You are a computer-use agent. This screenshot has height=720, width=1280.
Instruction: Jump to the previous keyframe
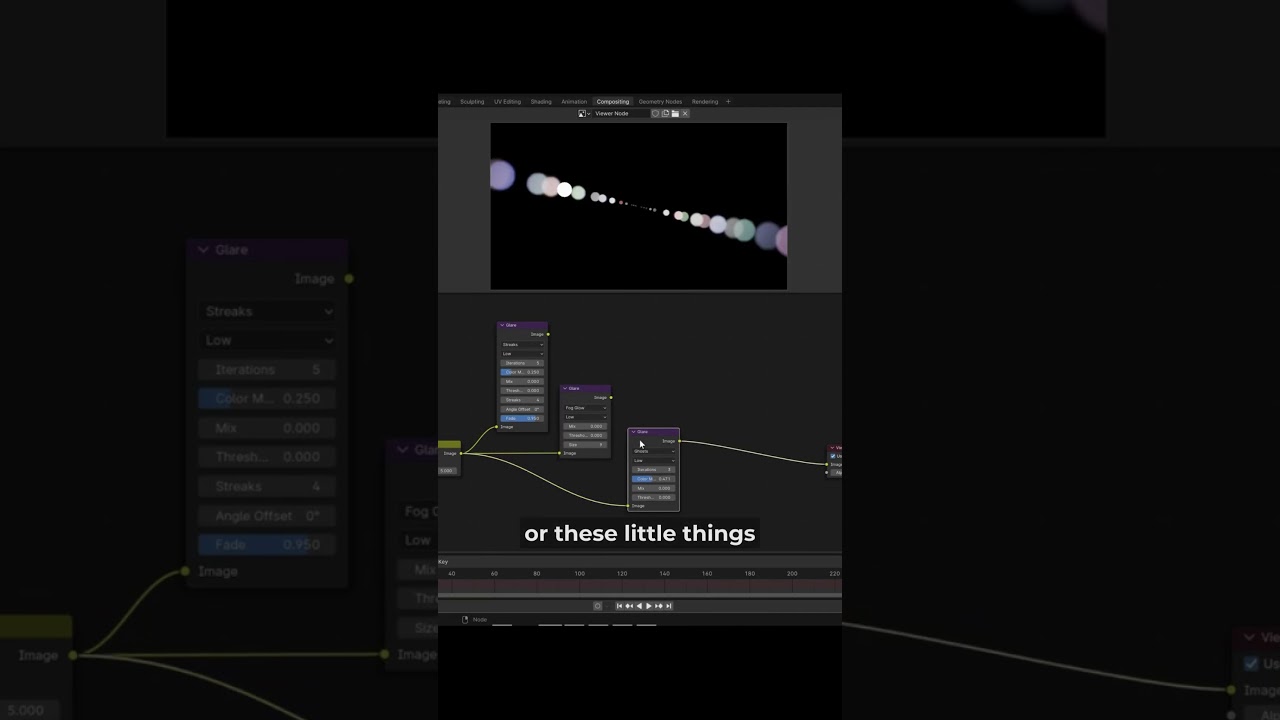(x=629, y=606)
